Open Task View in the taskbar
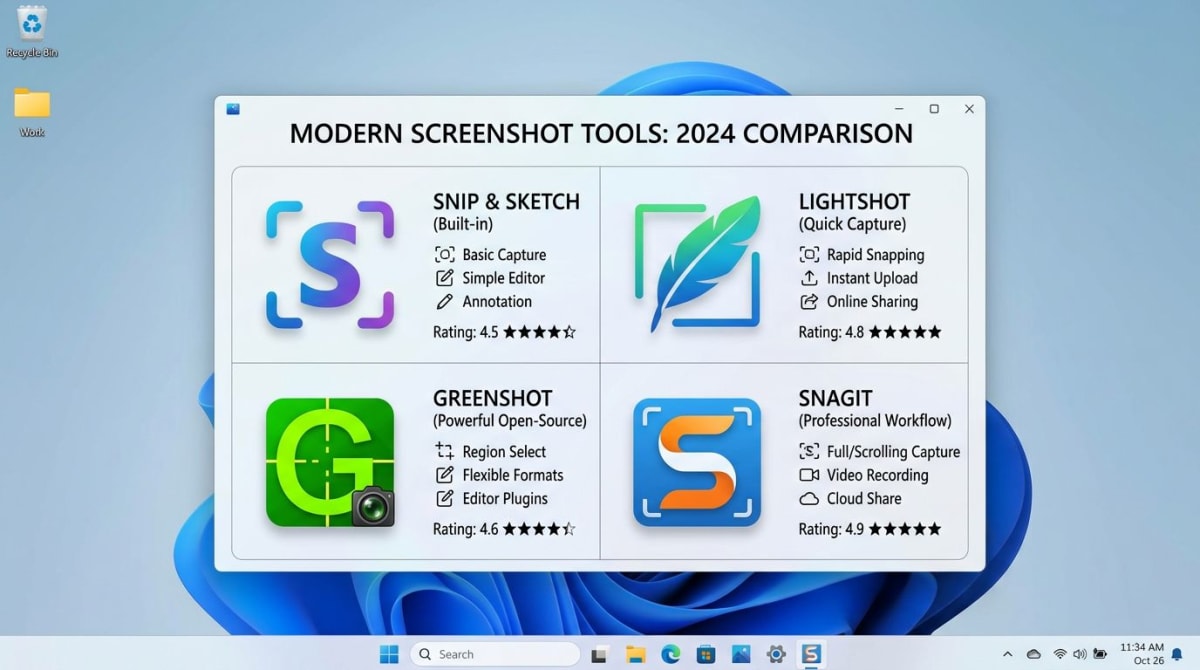1200x670 pixels. tap(599, 655)
